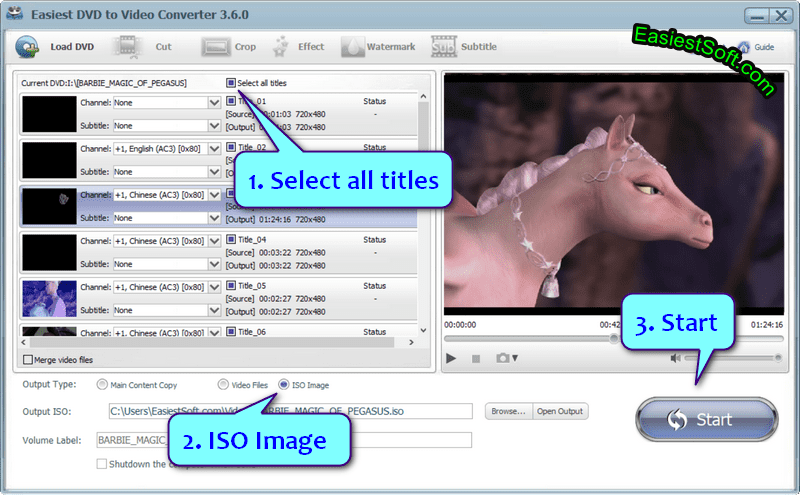Click title list scroll-up arrow
The width and height of the screenshot is (800, 495).
(423, 96)
